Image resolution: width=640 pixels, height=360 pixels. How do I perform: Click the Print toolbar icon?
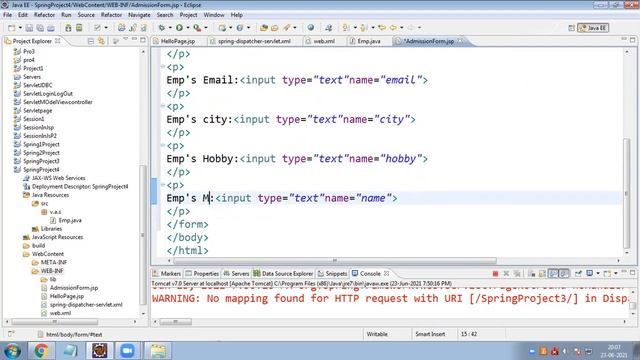tap(51, 28)
